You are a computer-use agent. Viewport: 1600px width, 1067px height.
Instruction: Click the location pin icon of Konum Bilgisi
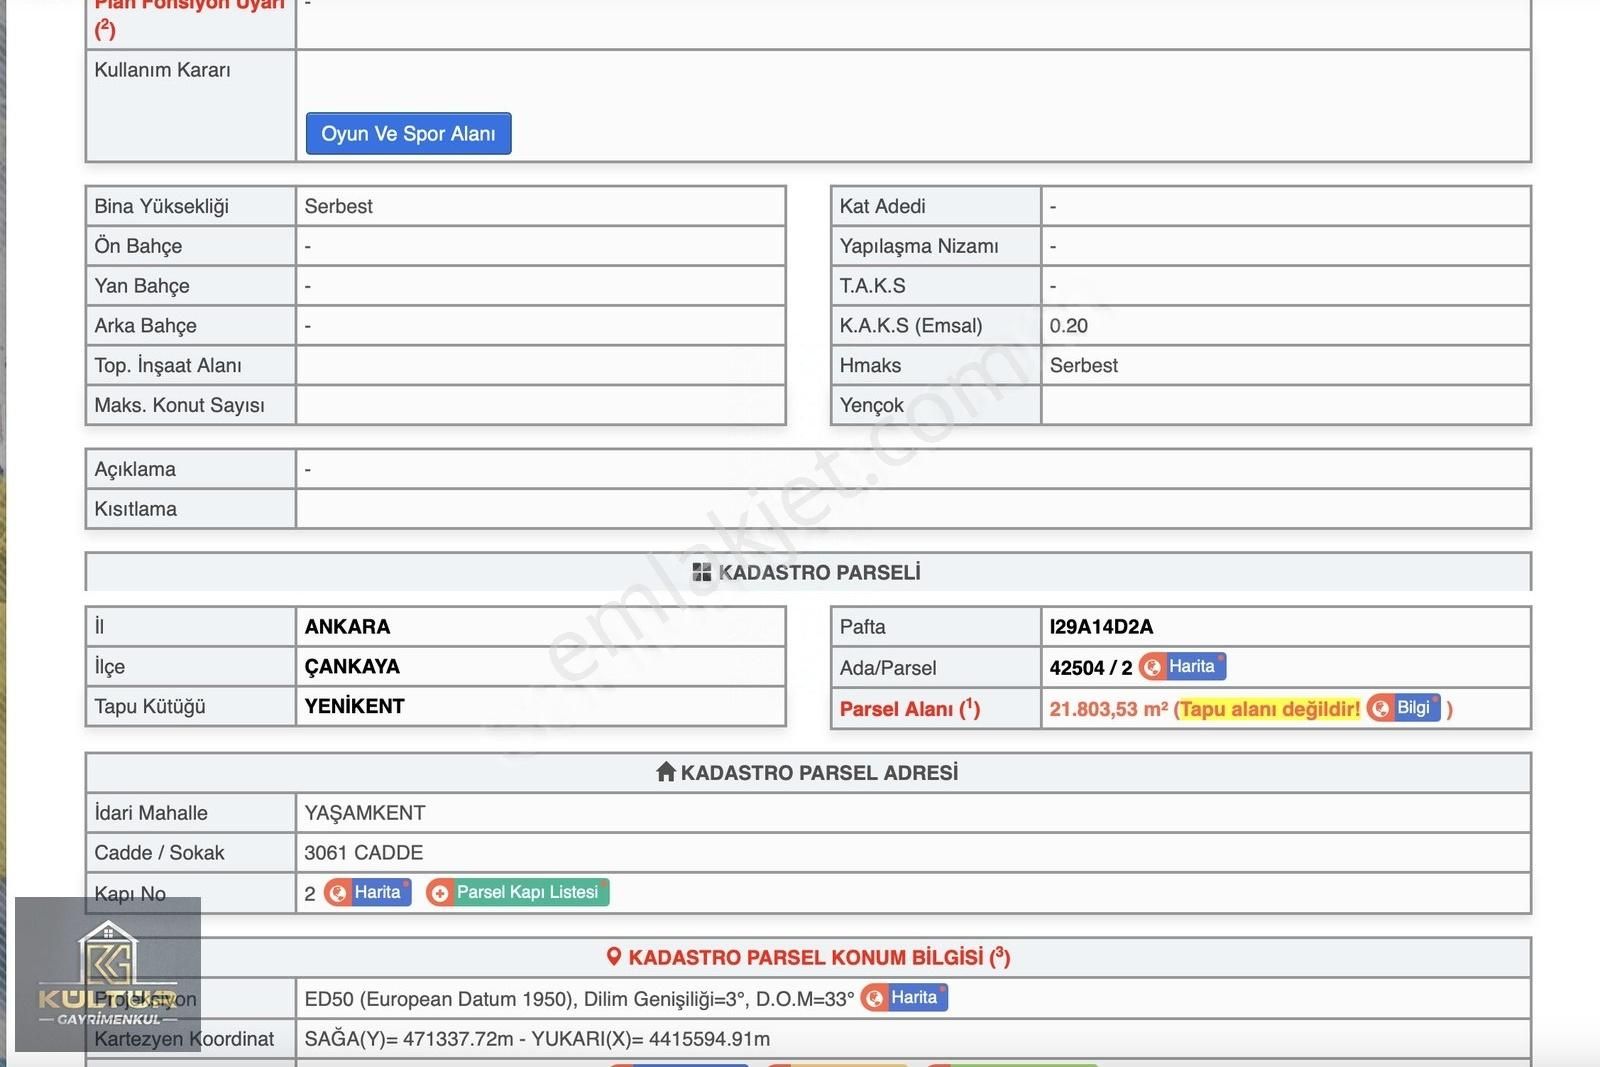pyautogui.click(x=614, y=957)
